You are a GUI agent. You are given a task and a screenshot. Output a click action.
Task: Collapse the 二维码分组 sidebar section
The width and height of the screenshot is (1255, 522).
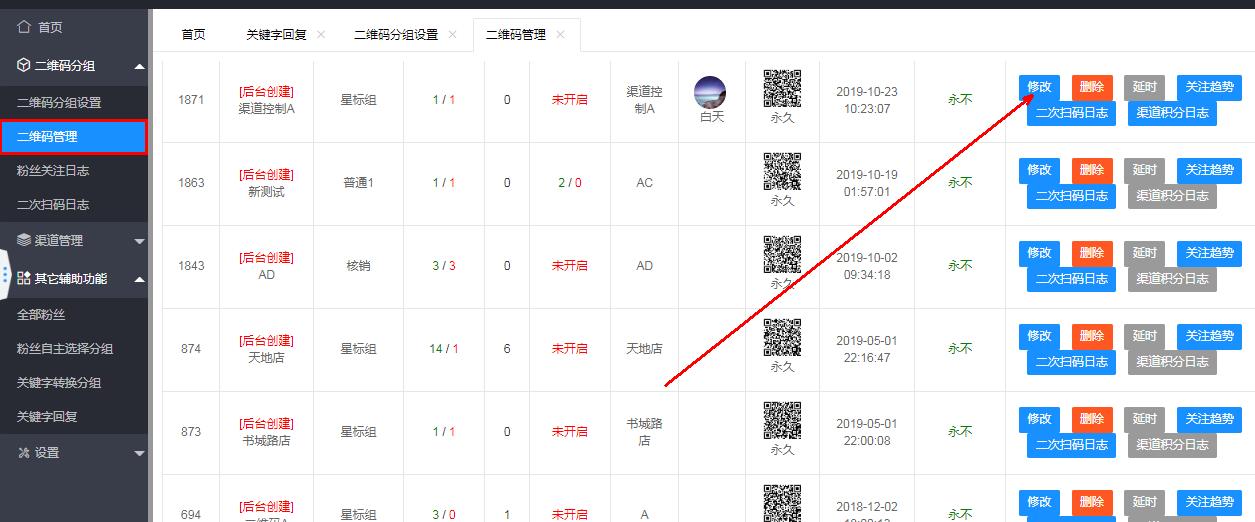(x=74, y=65)
